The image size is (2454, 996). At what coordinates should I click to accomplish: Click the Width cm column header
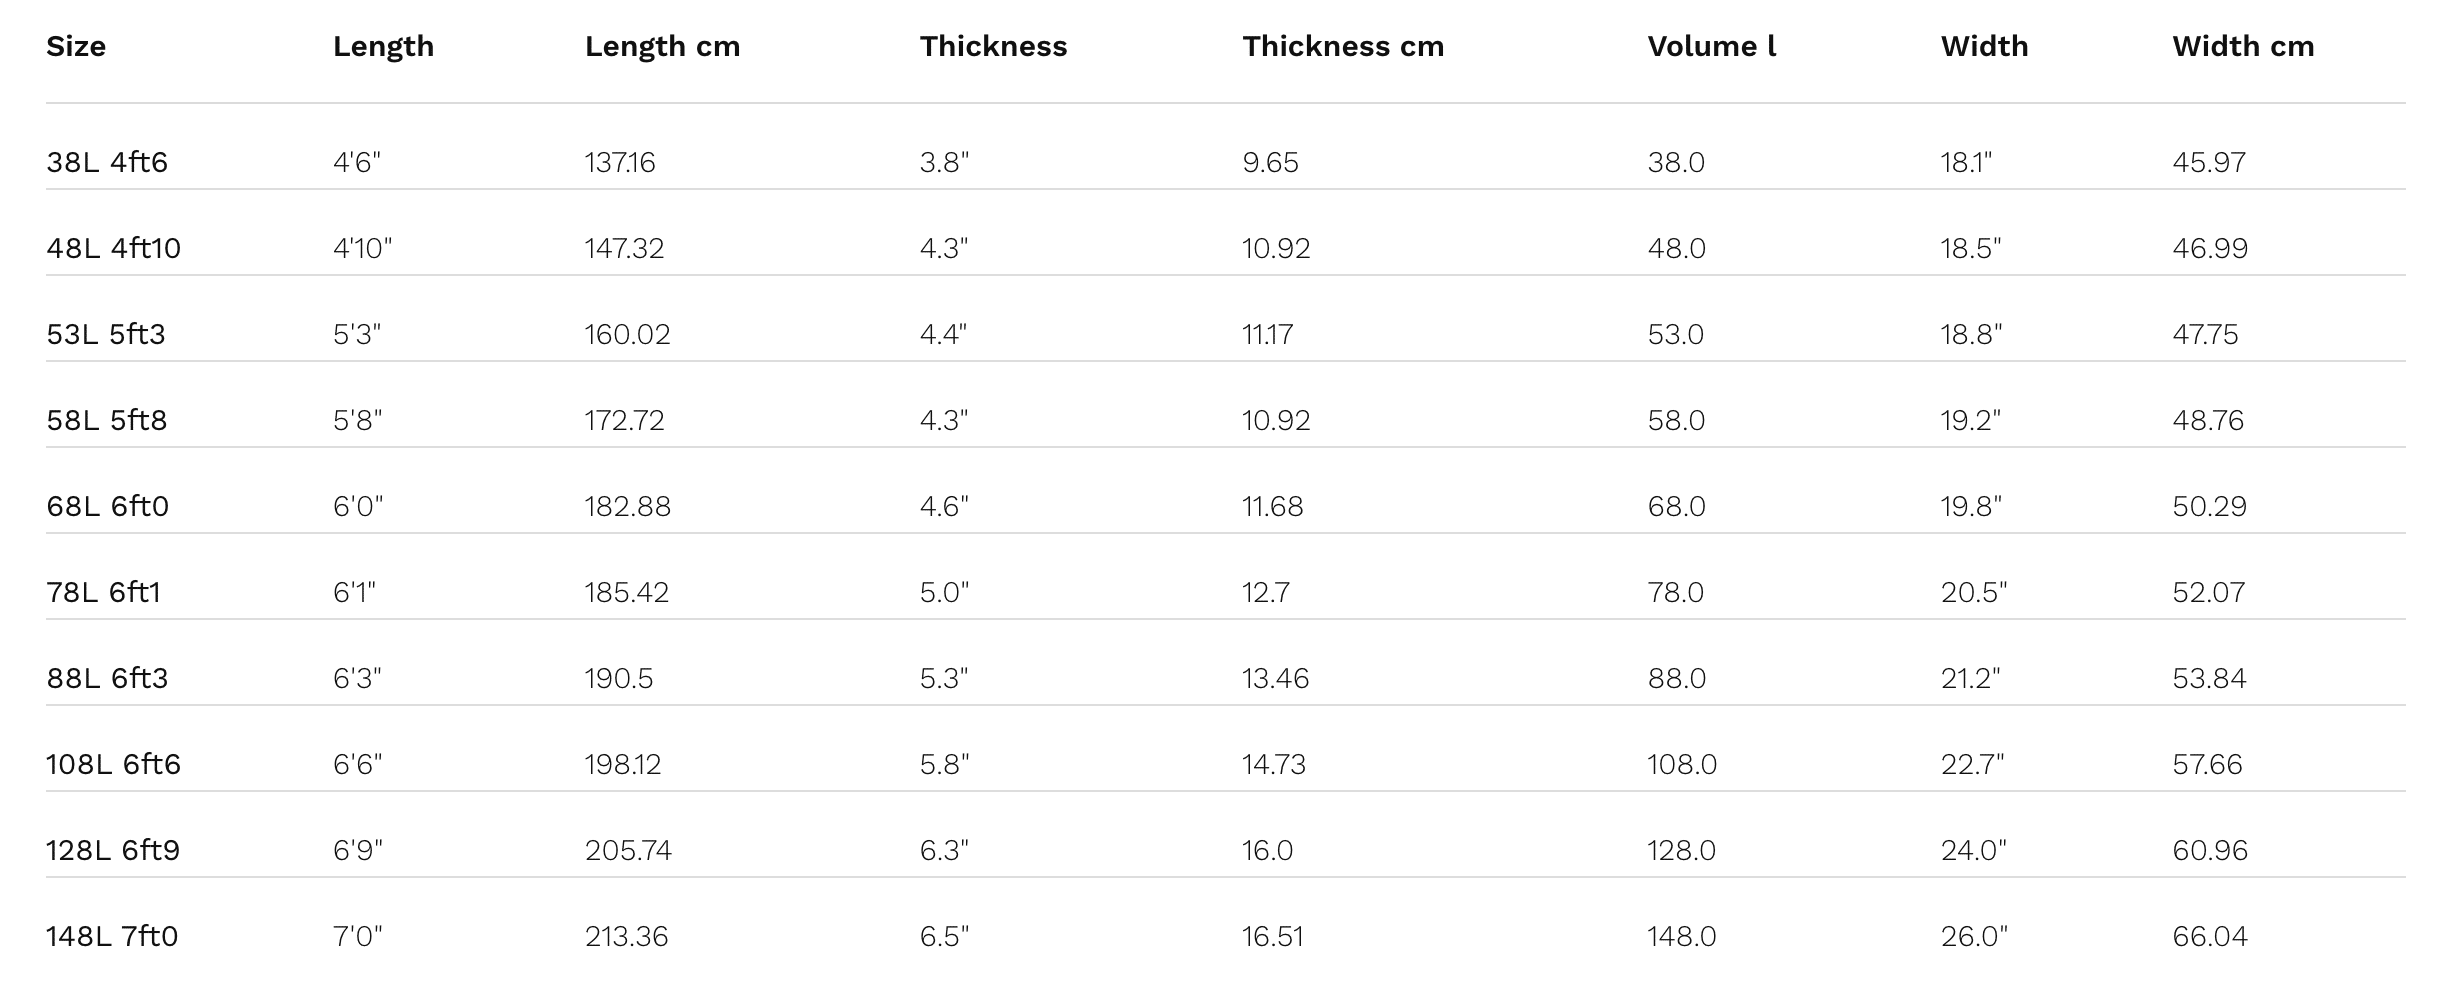coord(2243,47)
